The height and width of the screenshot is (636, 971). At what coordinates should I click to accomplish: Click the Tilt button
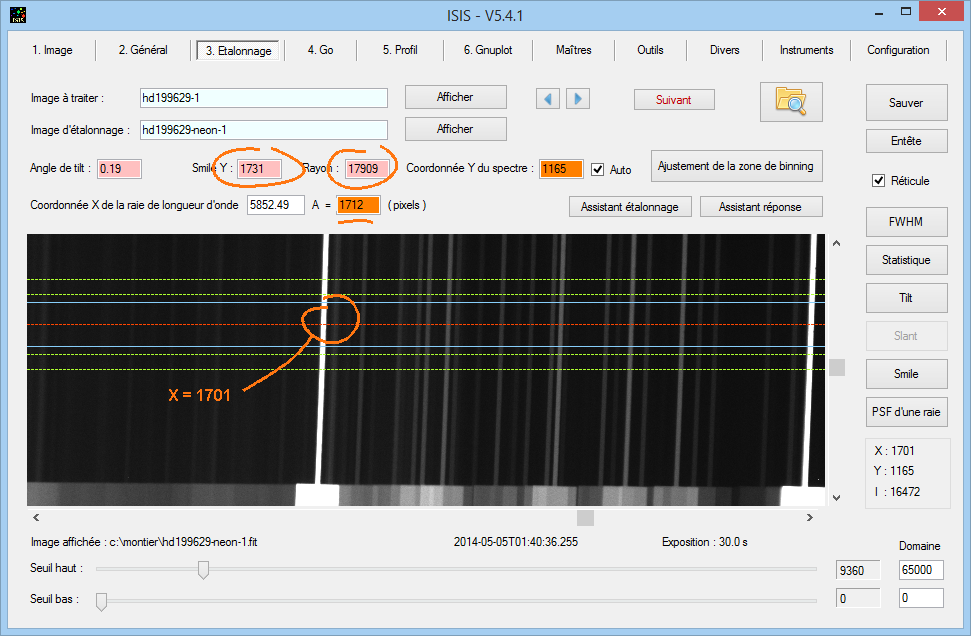click(907, 298)
